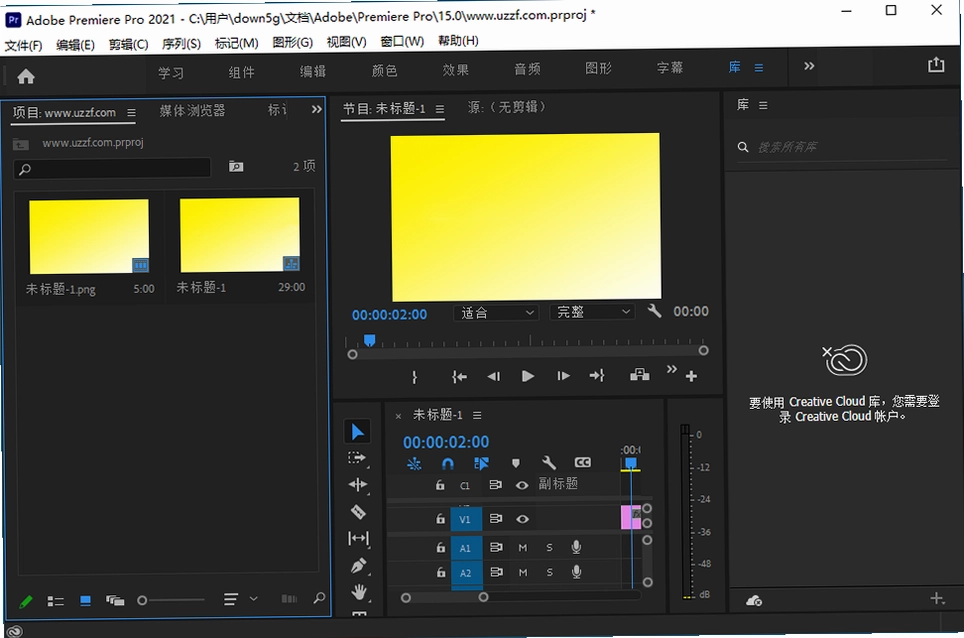Enable voice-over record on A1

coord(576,546)
